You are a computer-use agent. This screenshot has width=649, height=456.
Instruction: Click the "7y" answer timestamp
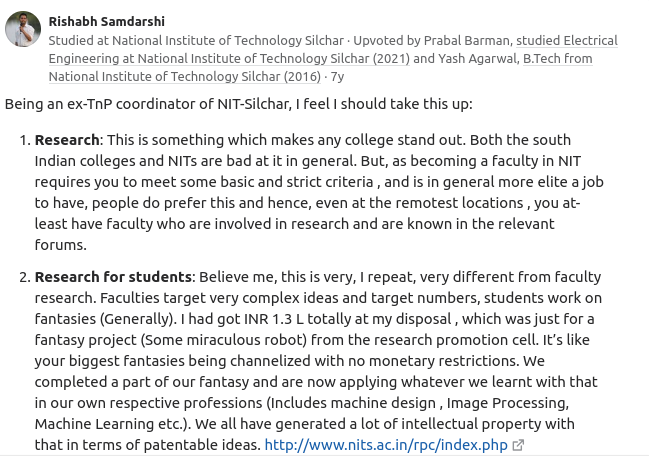[337, 76]
